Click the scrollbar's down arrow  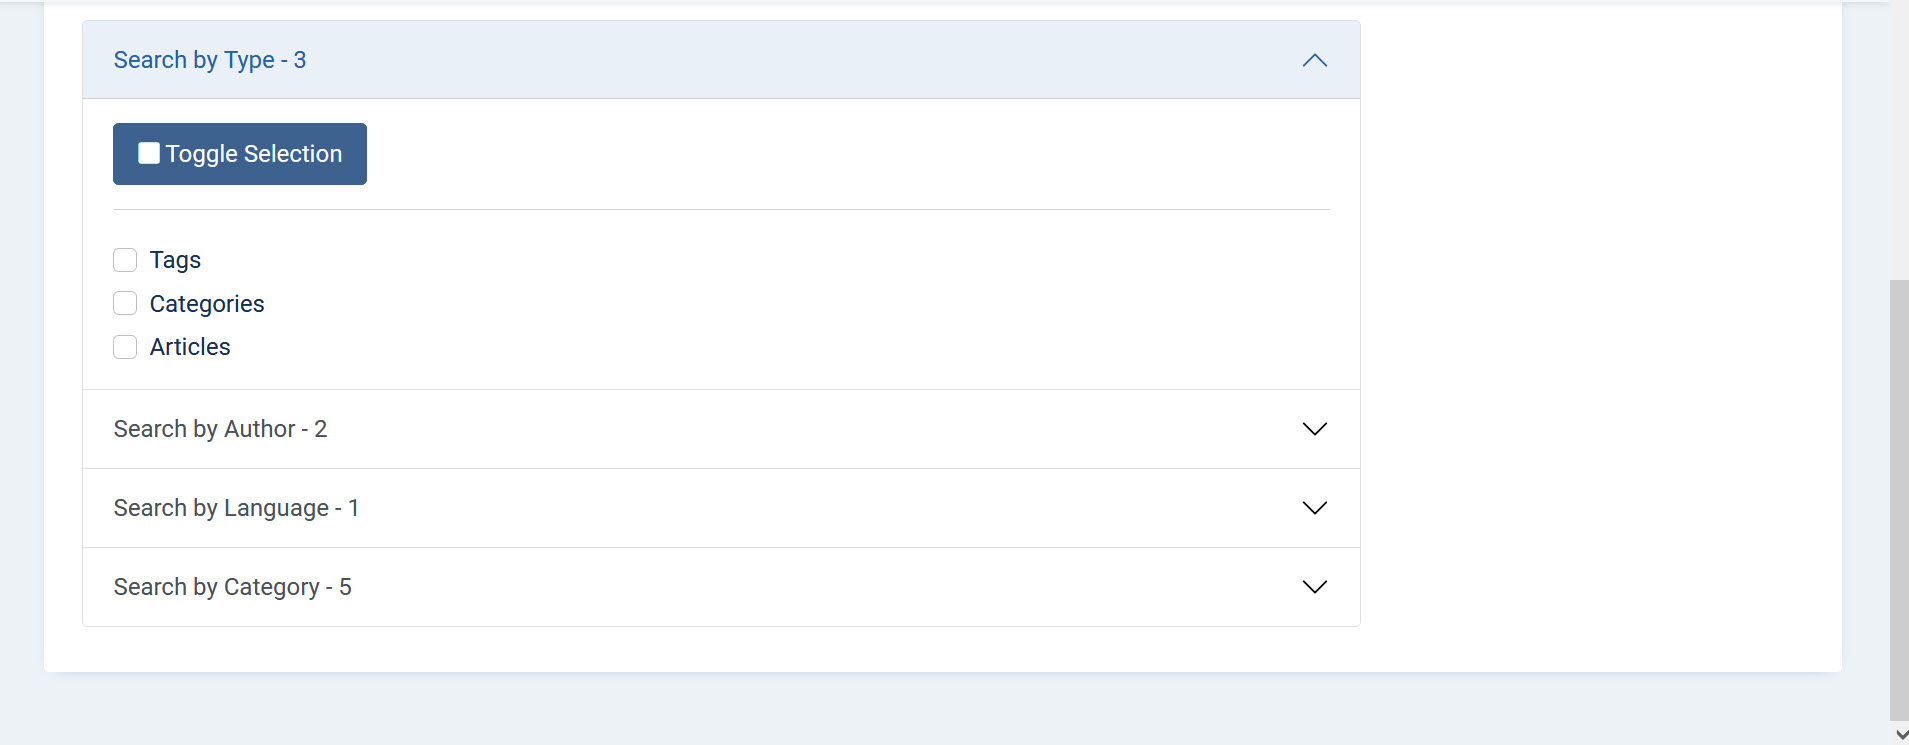point(1900,735)
